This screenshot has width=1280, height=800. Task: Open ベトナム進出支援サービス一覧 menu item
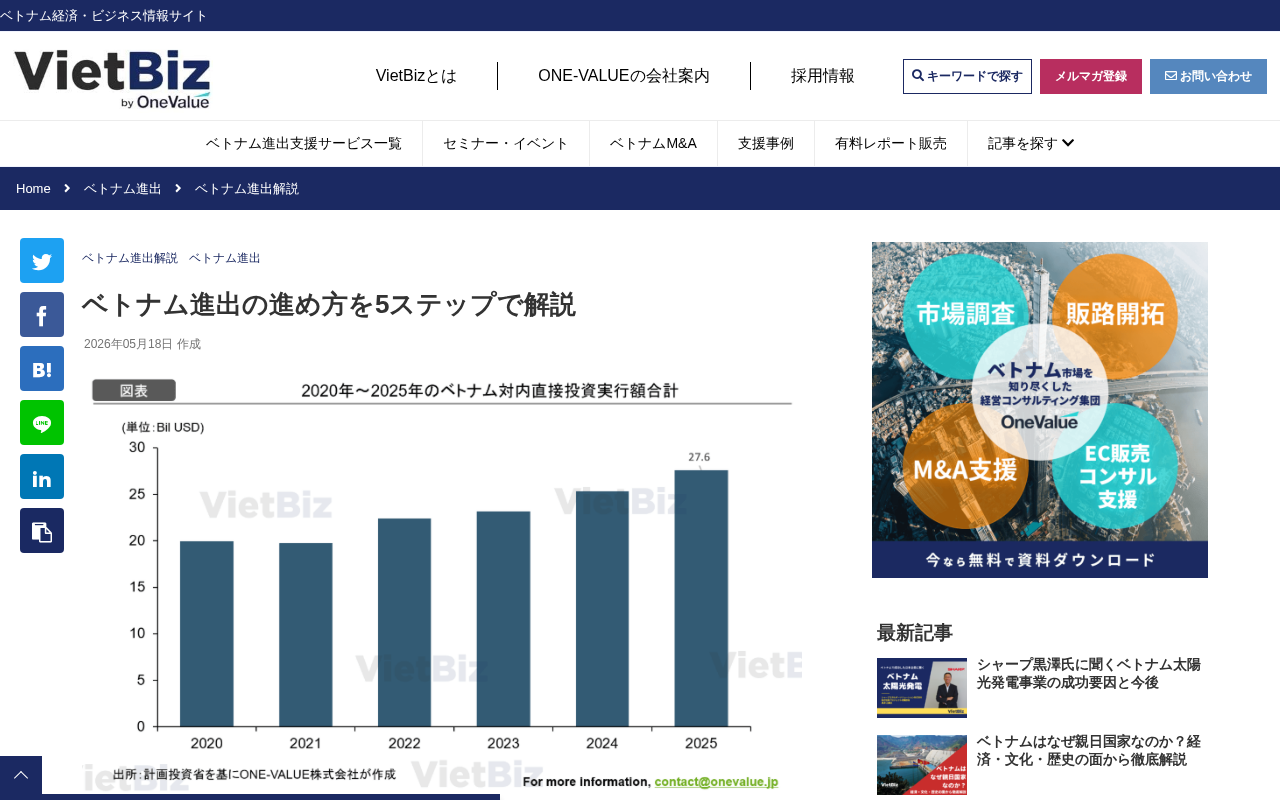[304, 143]
